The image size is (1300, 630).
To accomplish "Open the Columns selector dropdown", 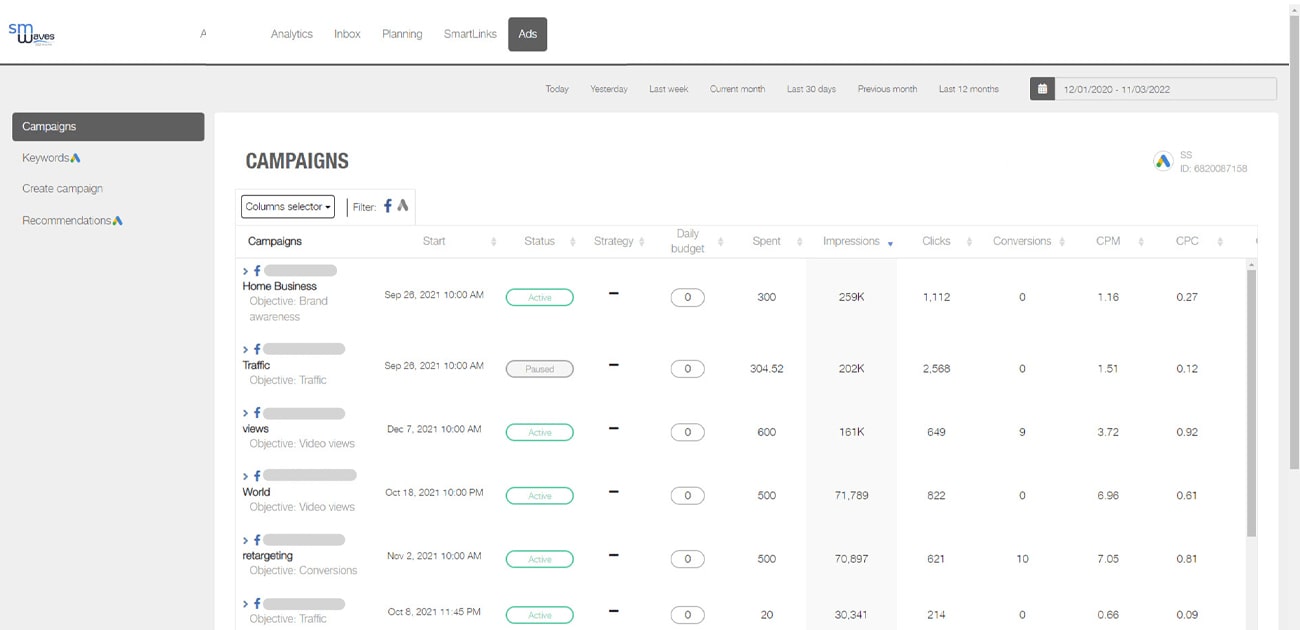I will pyautogui.click(x=288, y=206).
